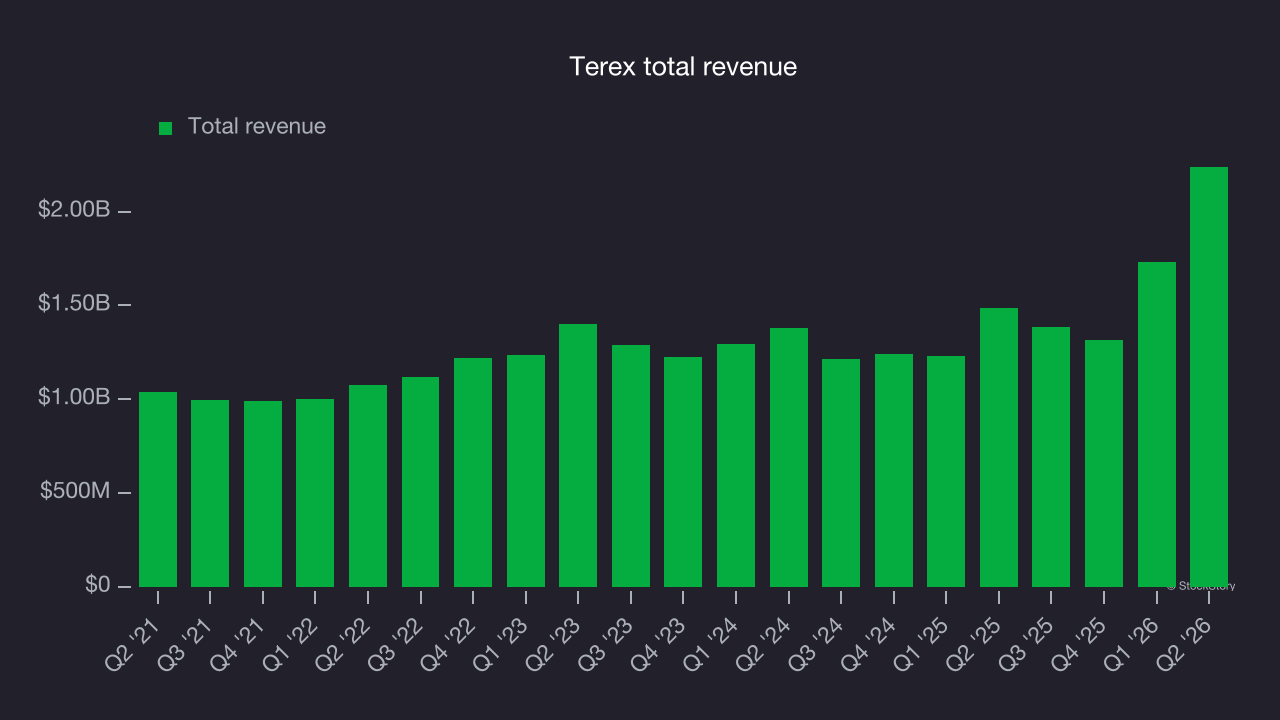The width and height of the screenshot is (1280, 720).
Task: Select the Q3 '21 revenue bar
Action: tap(210, 493)
